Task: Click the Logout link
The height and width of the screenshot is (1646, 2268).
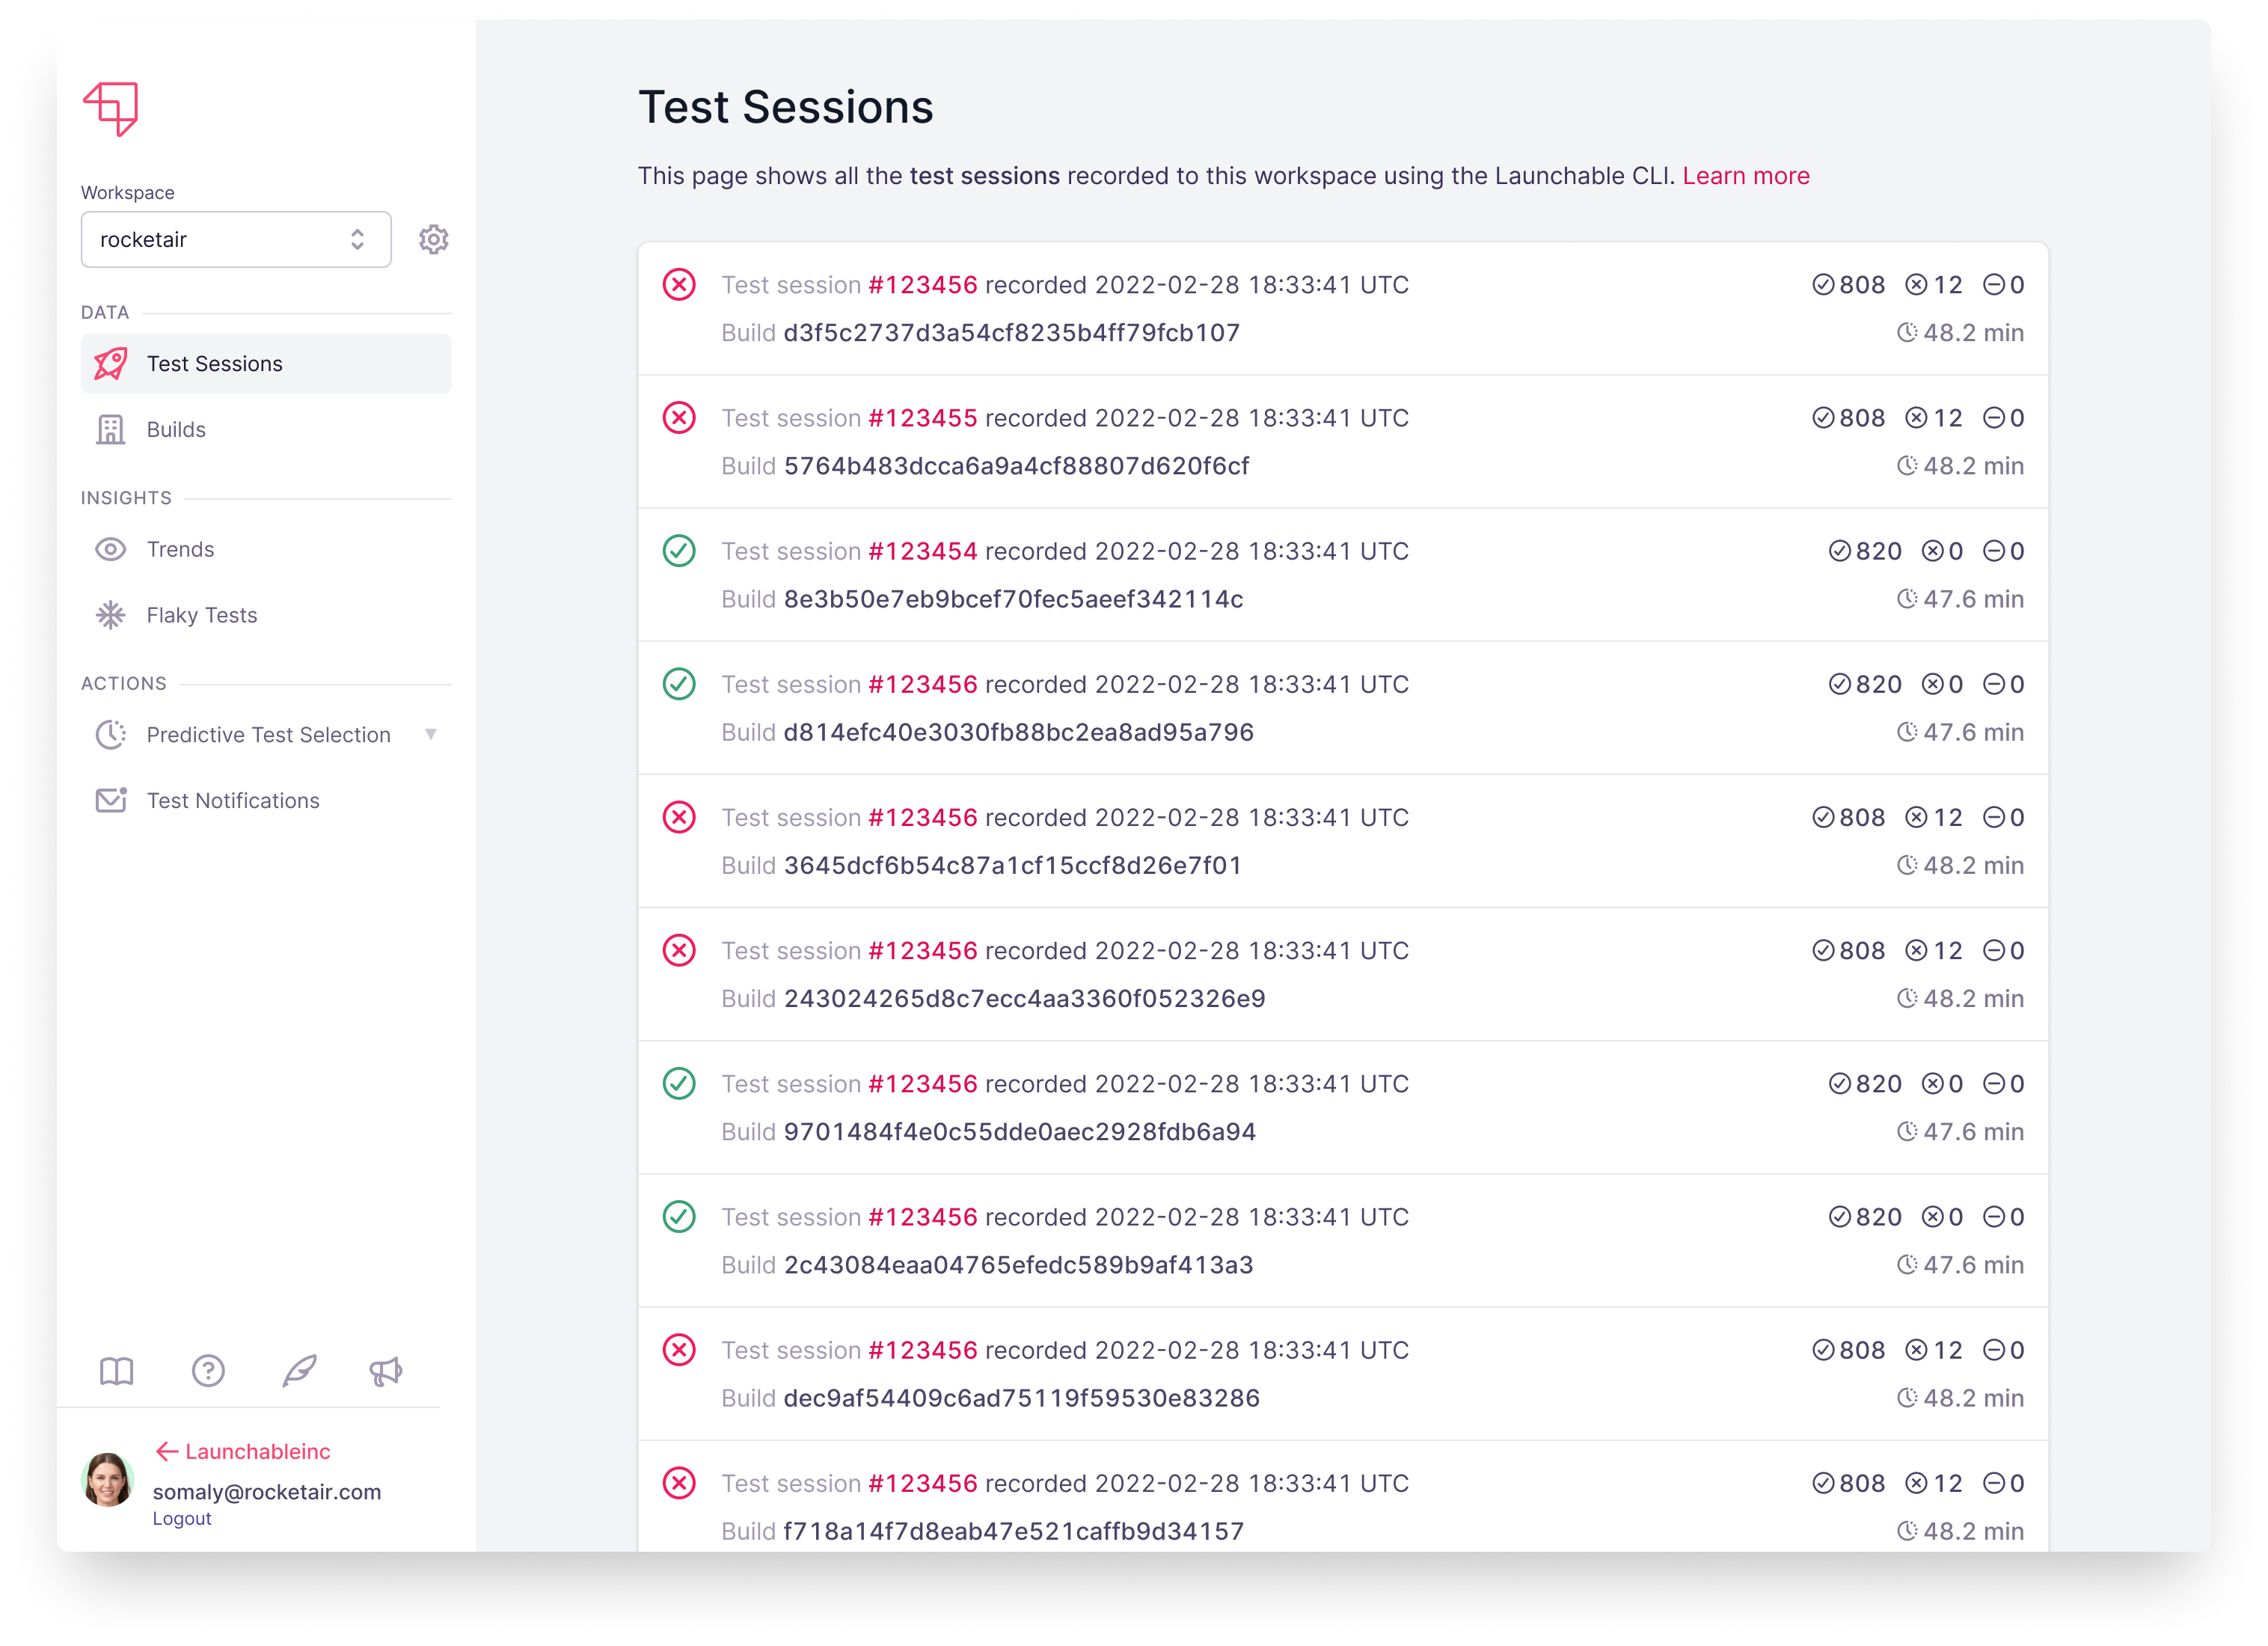Action: (182, 1518)
